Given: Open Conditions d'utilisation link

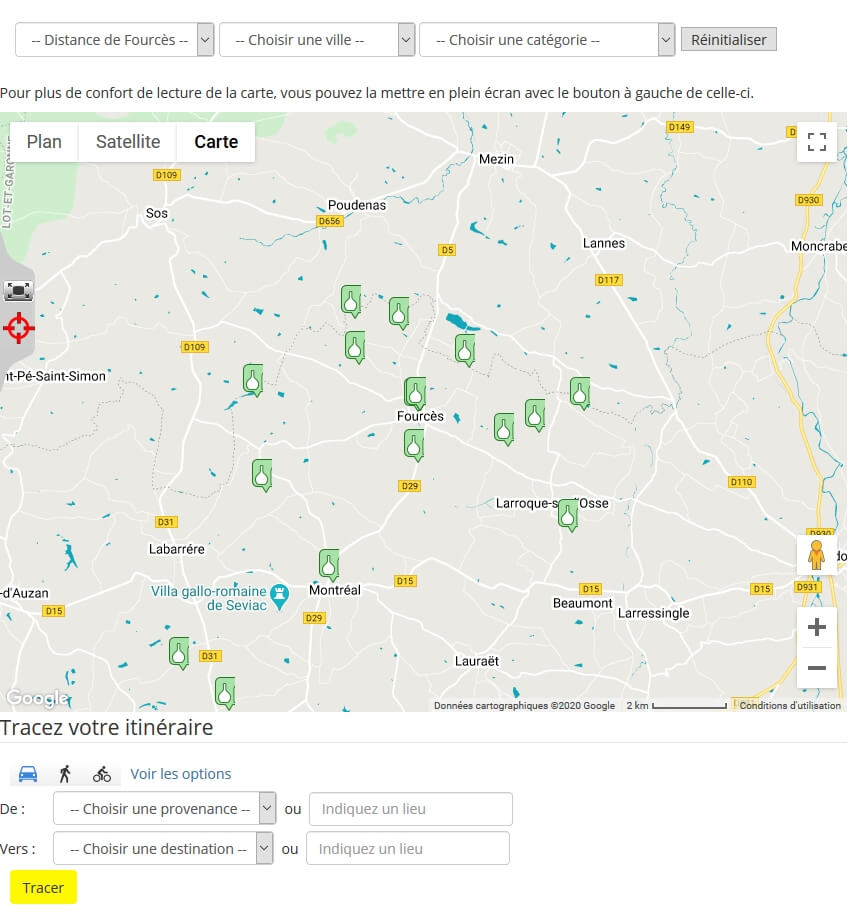Looking at the screenshot, I should [x=790, y=706].
